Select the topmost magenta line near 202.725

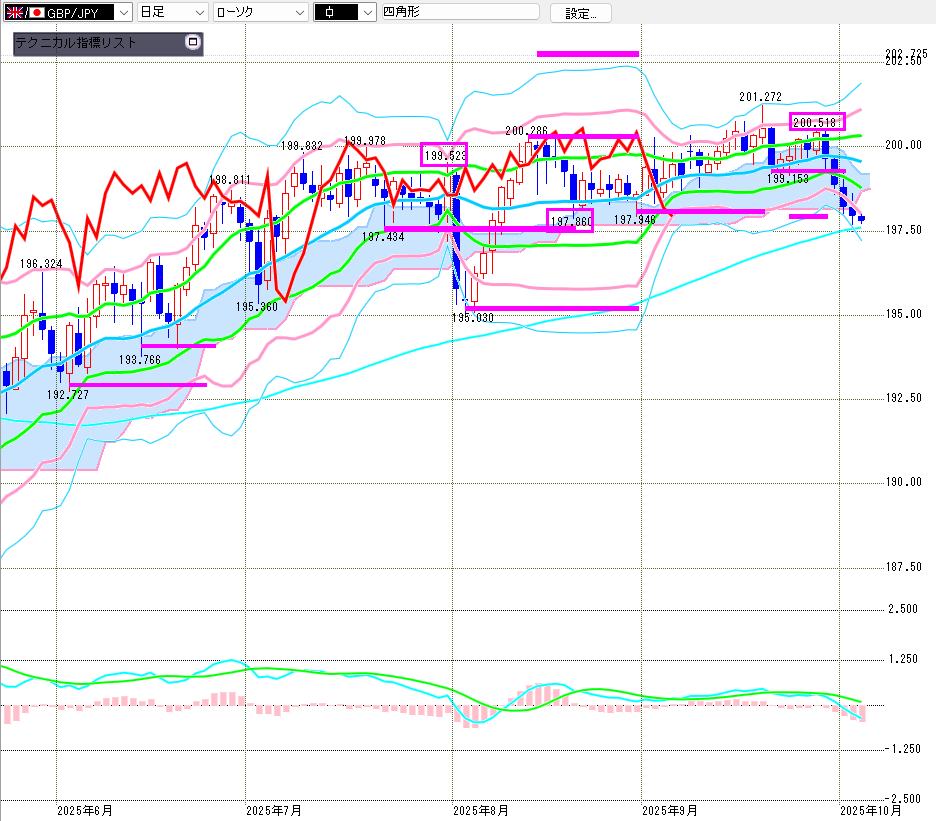tap(588, 53)
